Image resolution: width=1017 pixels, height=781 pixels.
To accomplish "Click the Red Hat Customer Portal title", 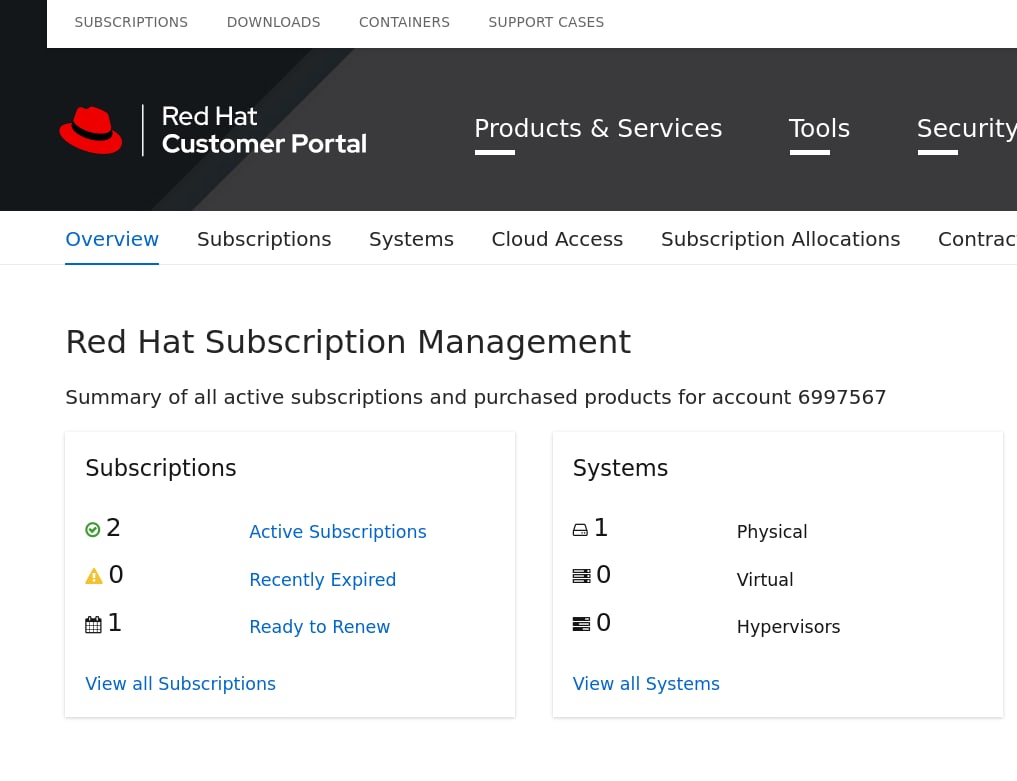I will click(x=264, y=130).
